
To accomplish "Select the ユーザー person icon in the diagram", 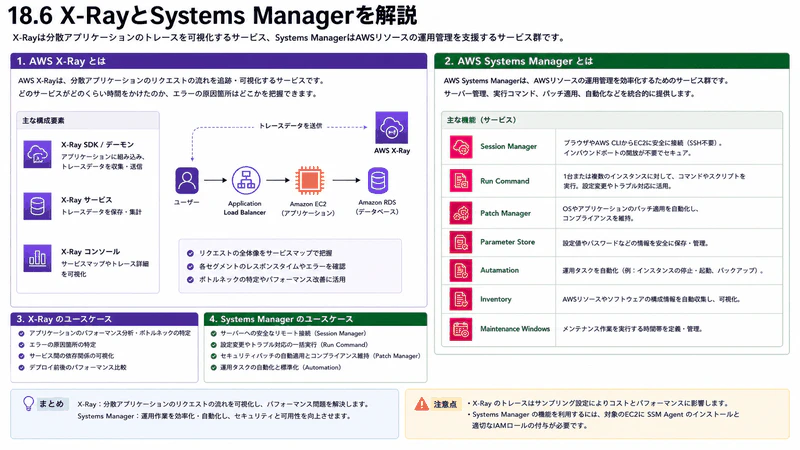I will [187, 180].
